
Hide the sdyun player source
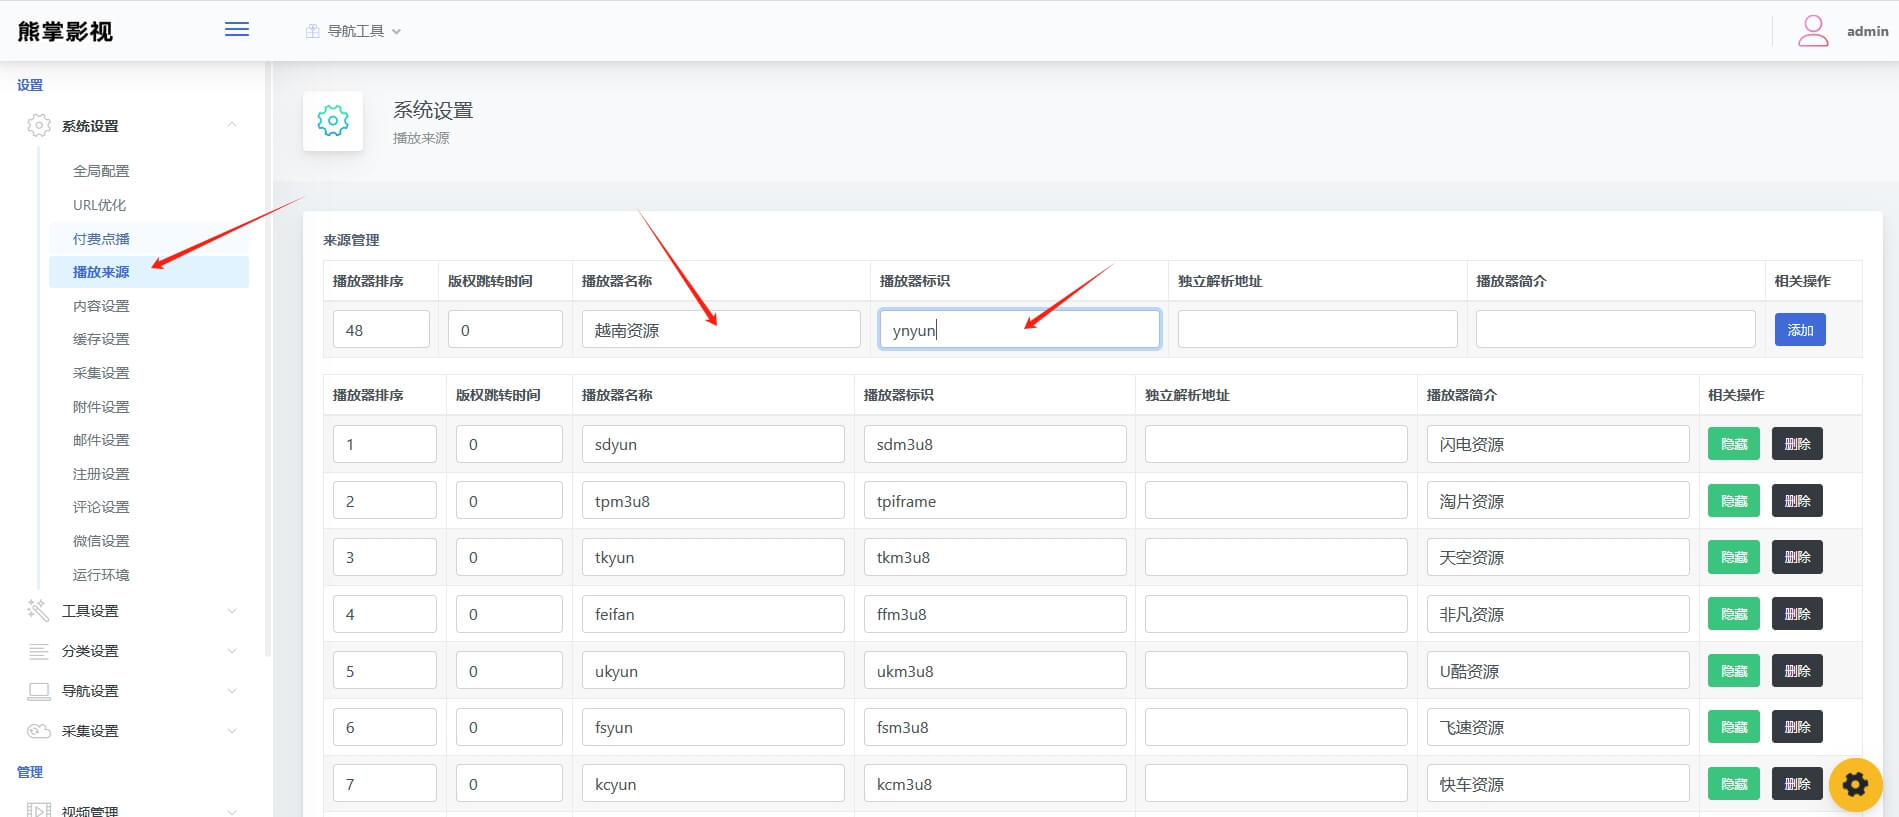click(1733, 444)
